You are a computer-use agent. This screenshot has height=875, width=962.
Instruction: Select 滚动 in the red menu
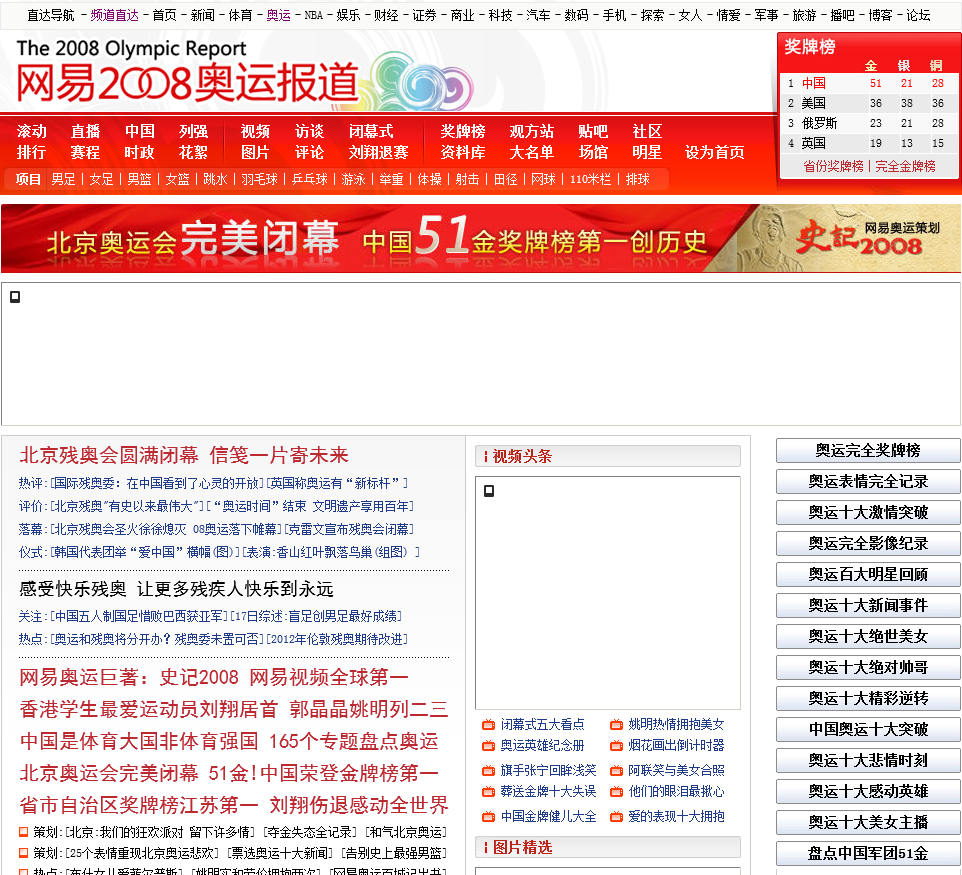(31, 131)
